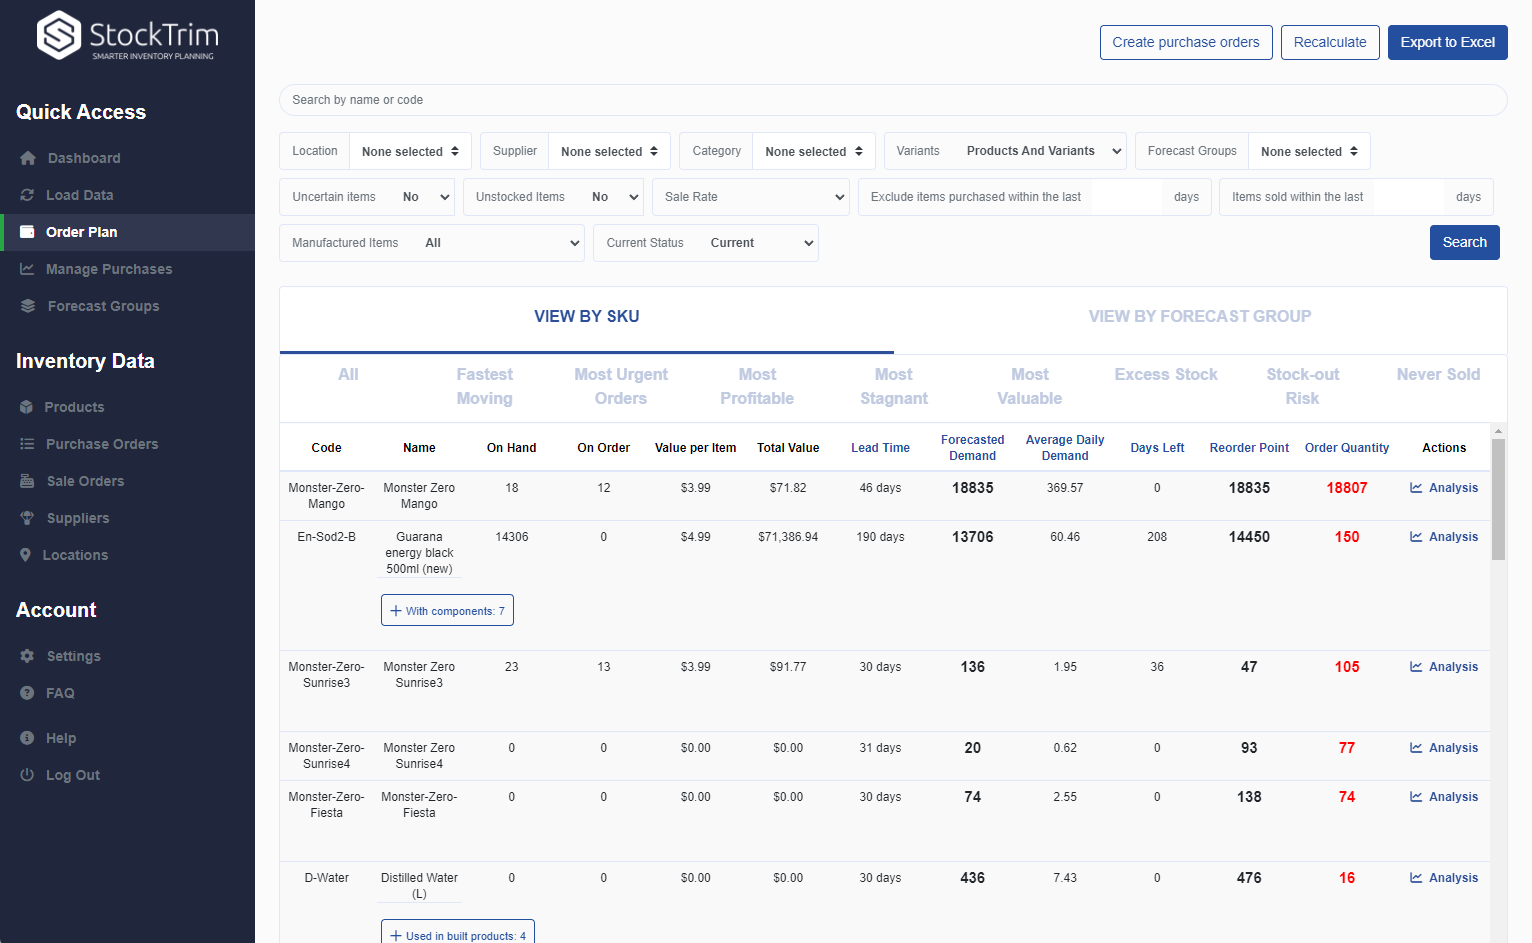Click the Products box icon
This screenshot has height=943, width=1532.
coord(26,407)
